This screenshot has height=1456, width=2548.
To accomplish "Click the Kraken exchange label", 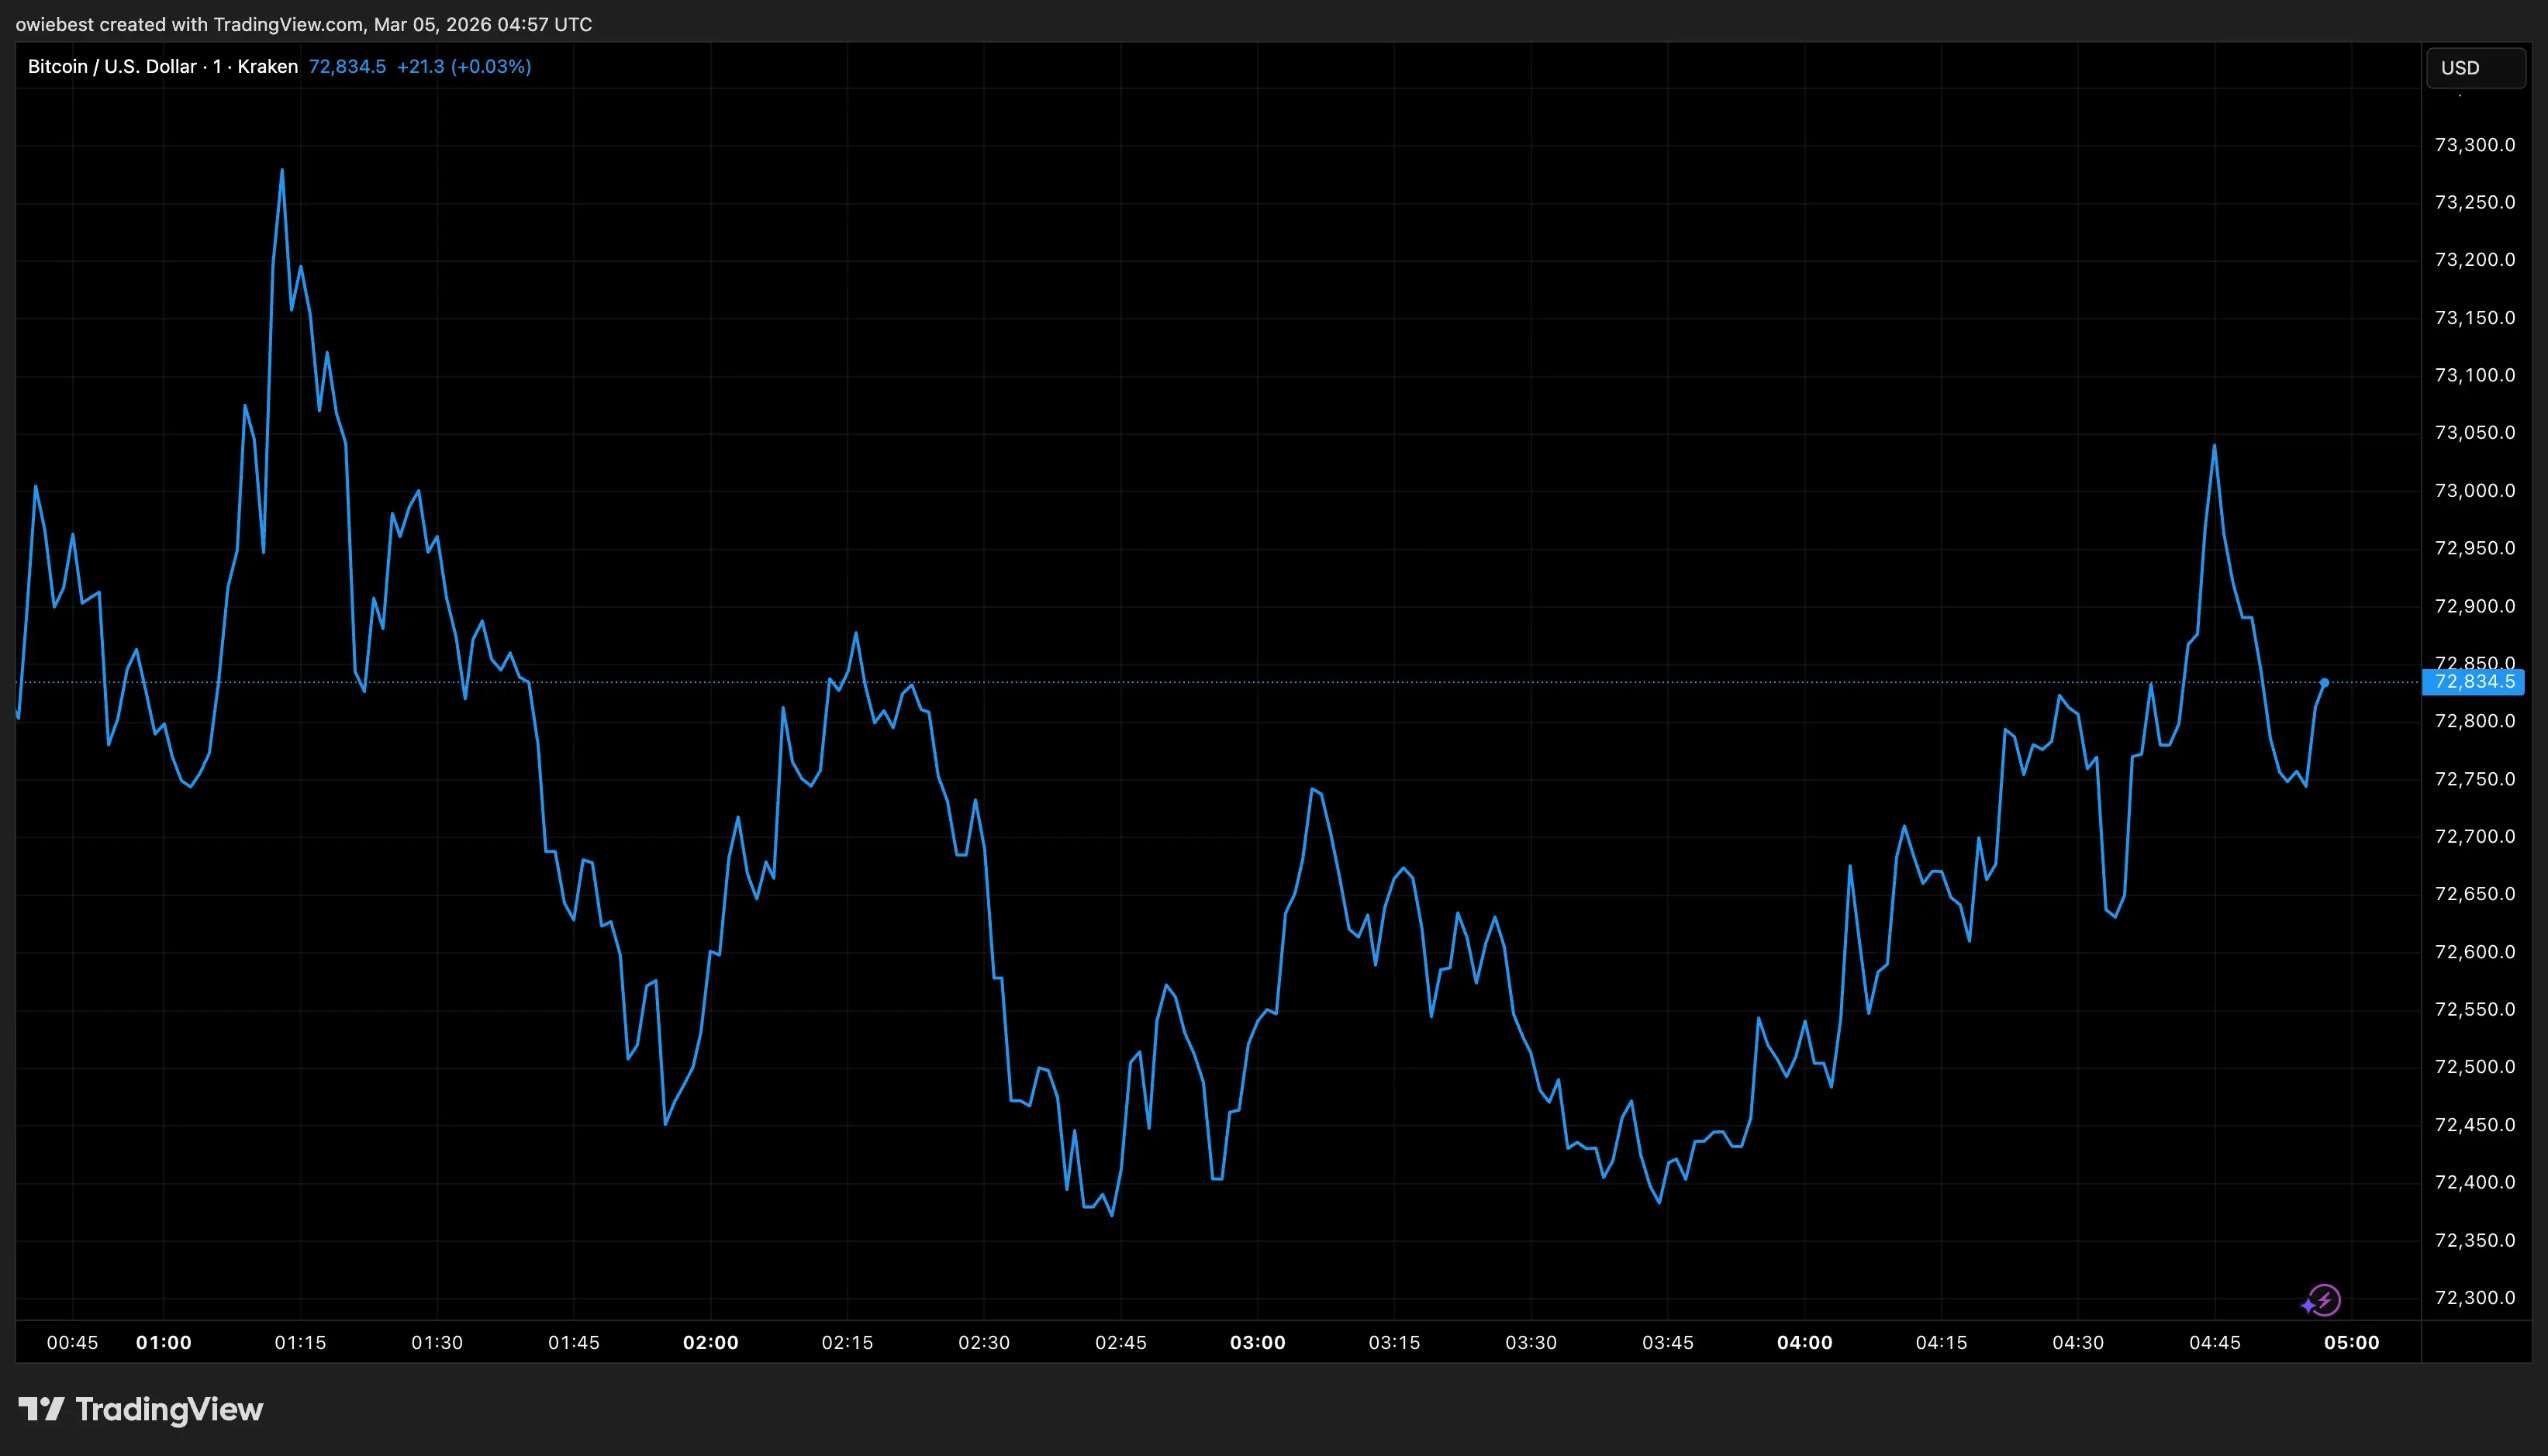I will click(268, 67).
